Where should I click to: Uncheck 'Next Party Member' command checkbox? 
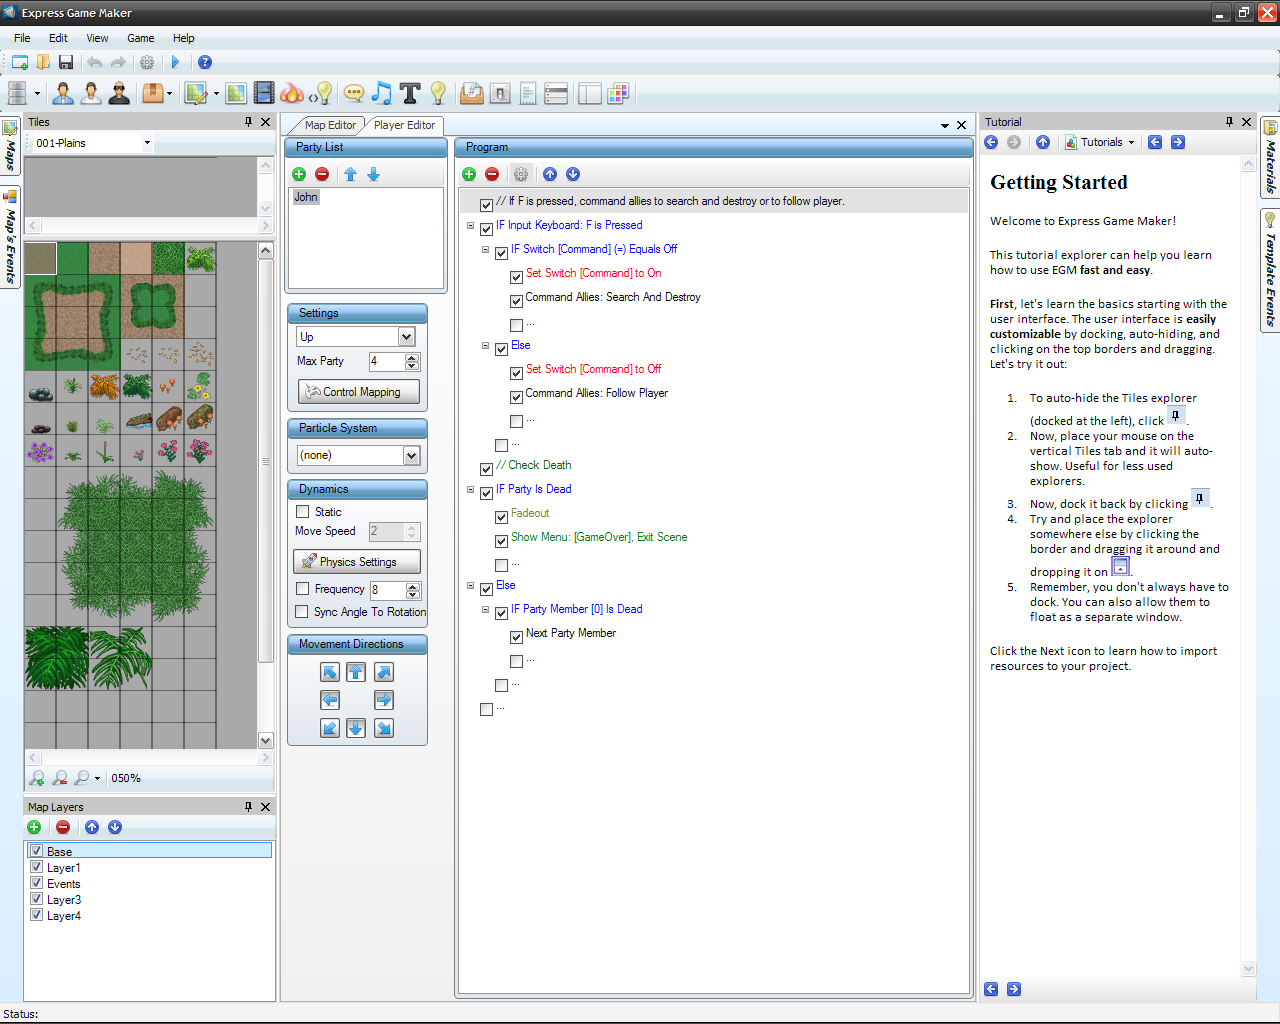pos(516,637)
